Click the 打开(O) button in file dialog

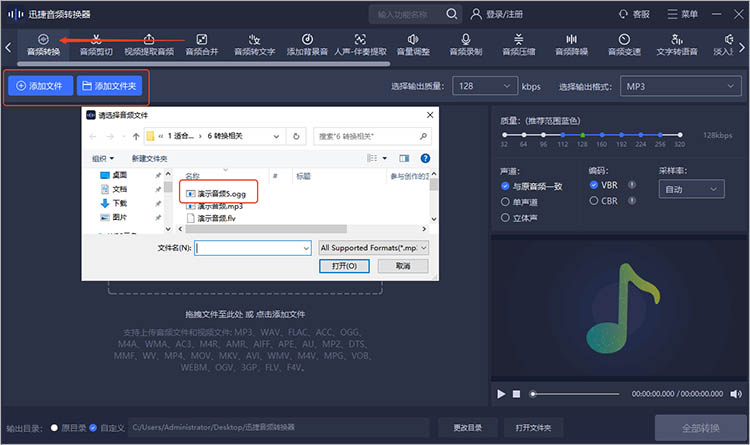coord(344,266)
